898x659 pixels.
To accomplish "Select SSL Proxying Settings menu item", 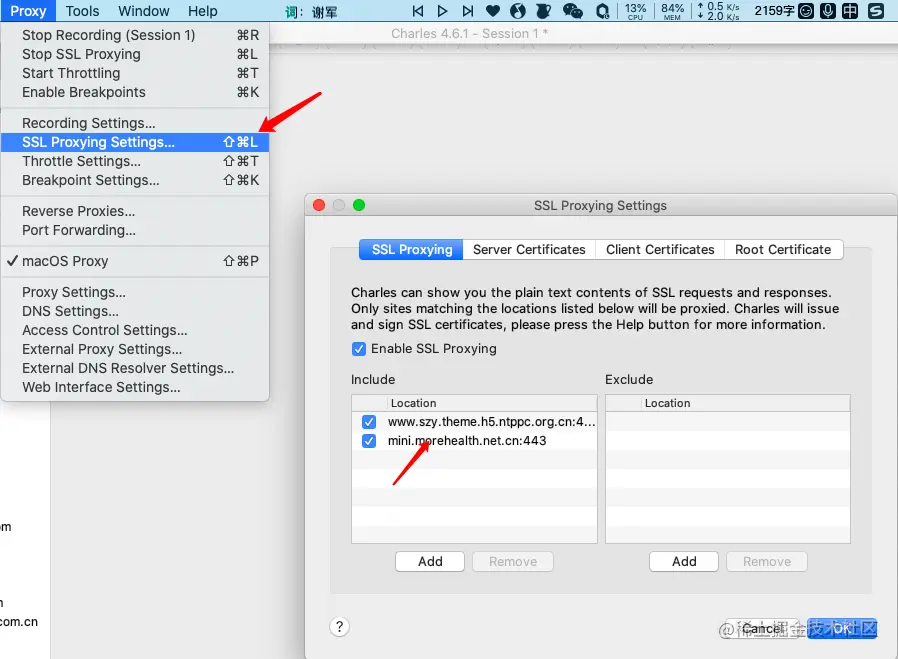I will click(x=135, y=142).
